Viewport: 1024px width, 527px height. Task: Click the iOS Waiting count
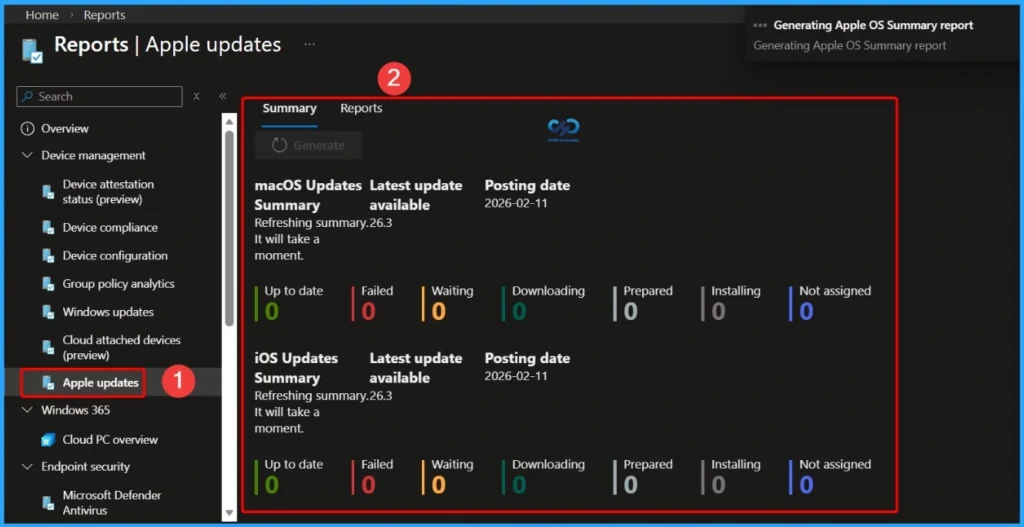pos(438,485)
